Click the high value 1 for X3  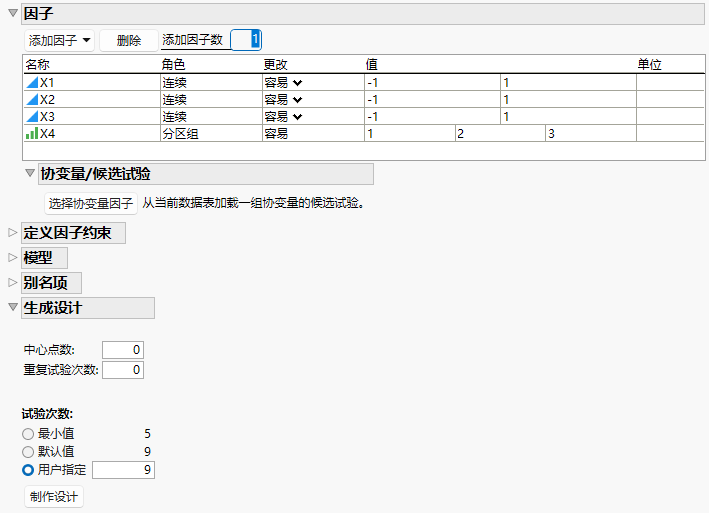point(568,117)
